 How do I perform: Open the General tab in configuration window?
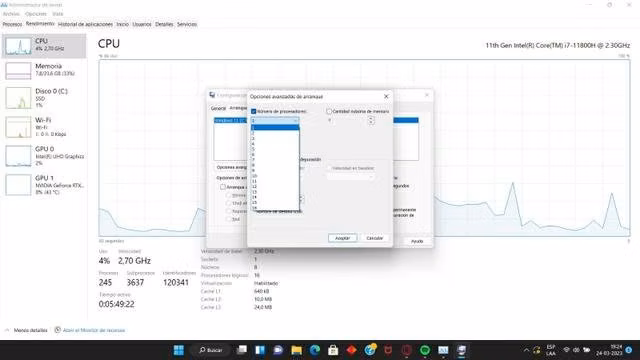click(x=218, y=108)
